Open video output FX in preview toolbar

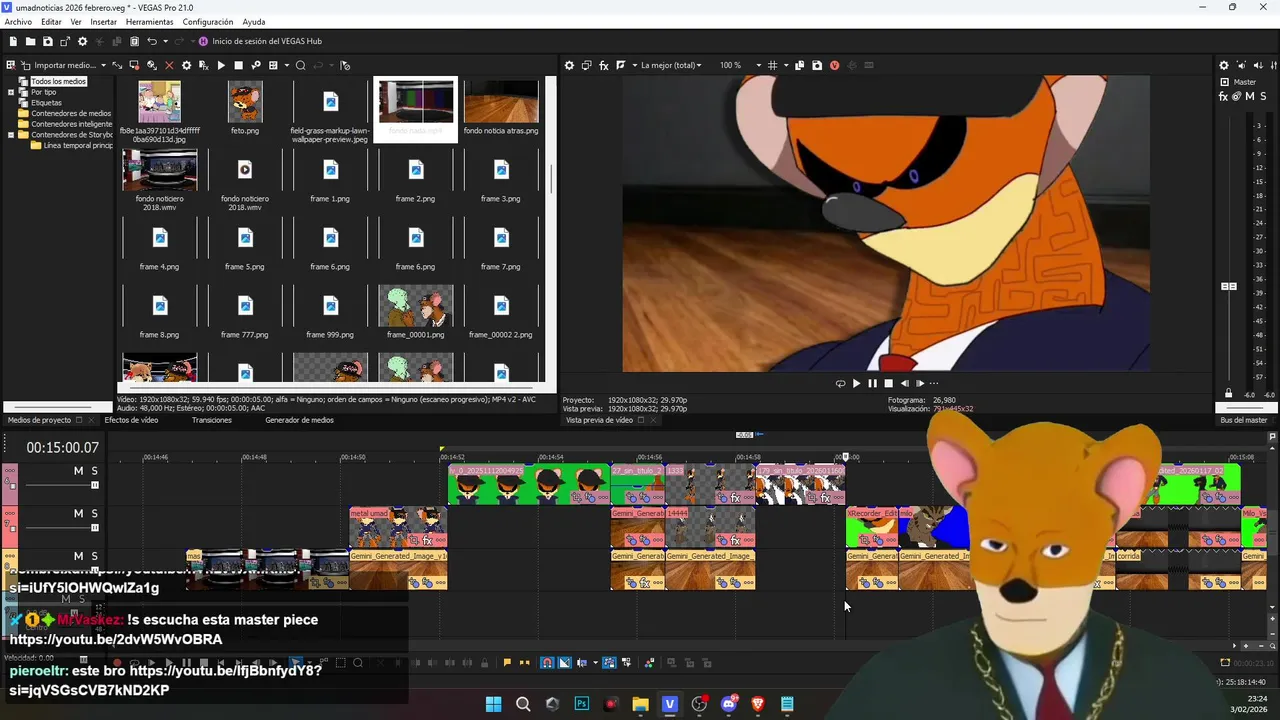tap(603, 65)
